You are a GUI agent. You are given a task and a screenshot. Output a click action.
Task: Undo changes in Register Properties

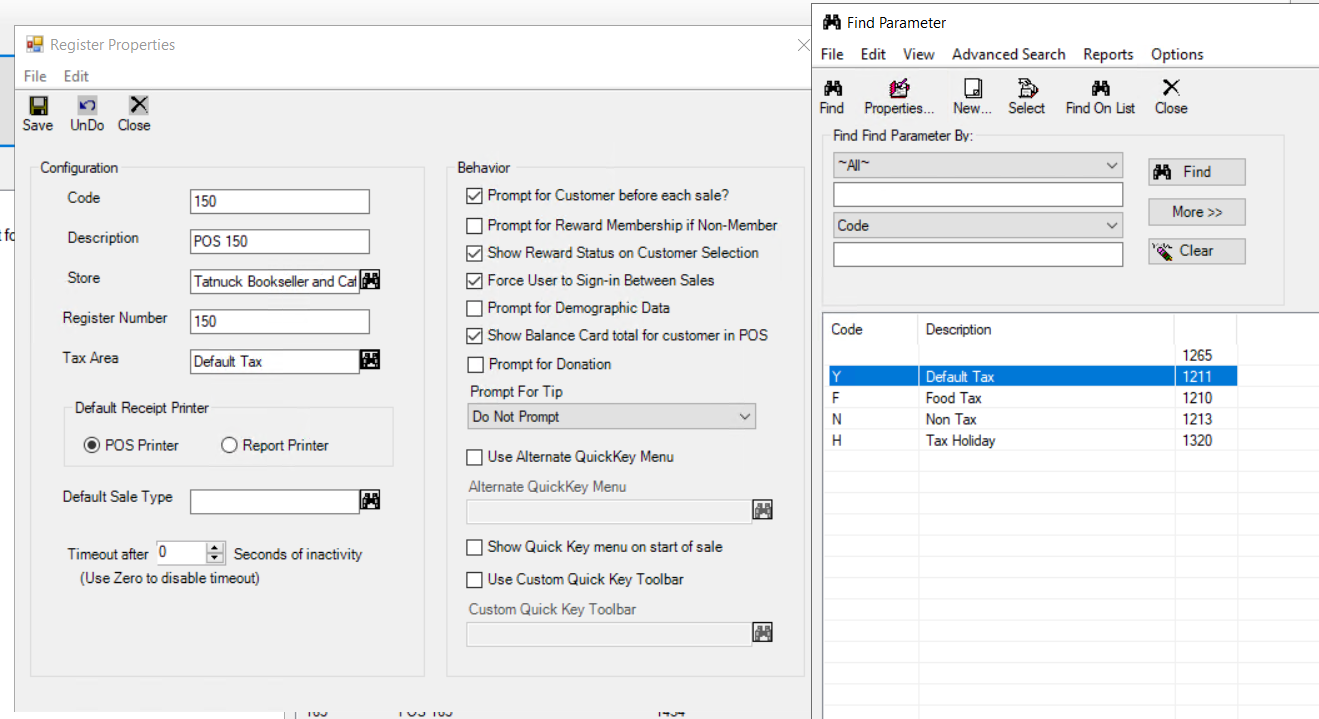[87, 114]
